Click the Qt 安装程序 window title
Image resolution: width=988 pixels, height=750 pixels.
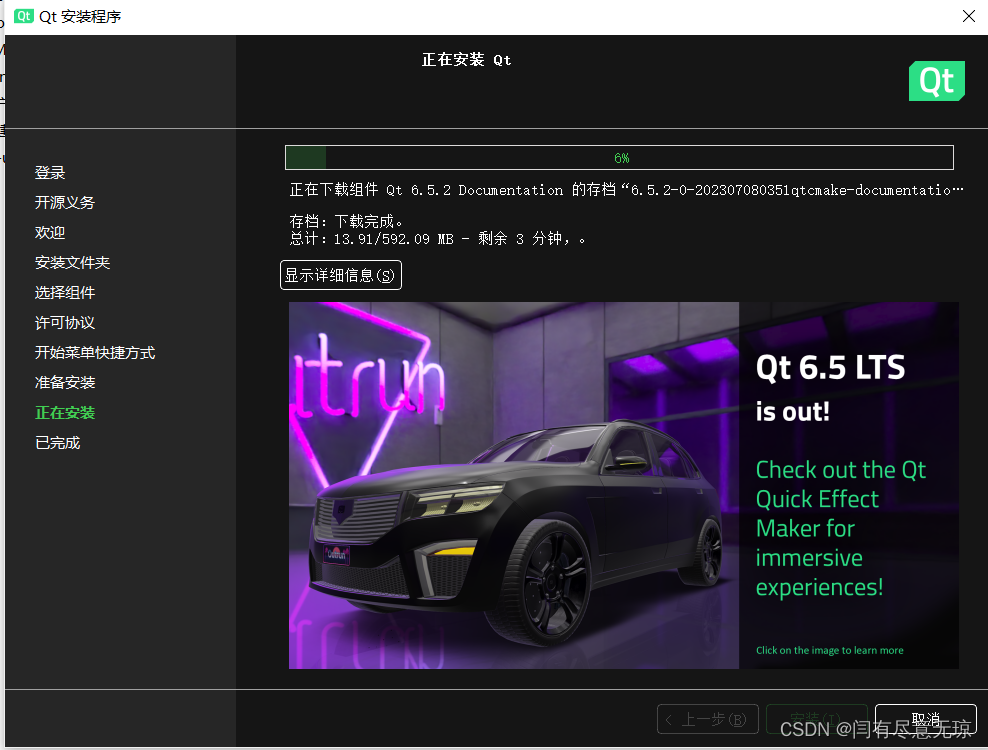click(x=80, y=16)
